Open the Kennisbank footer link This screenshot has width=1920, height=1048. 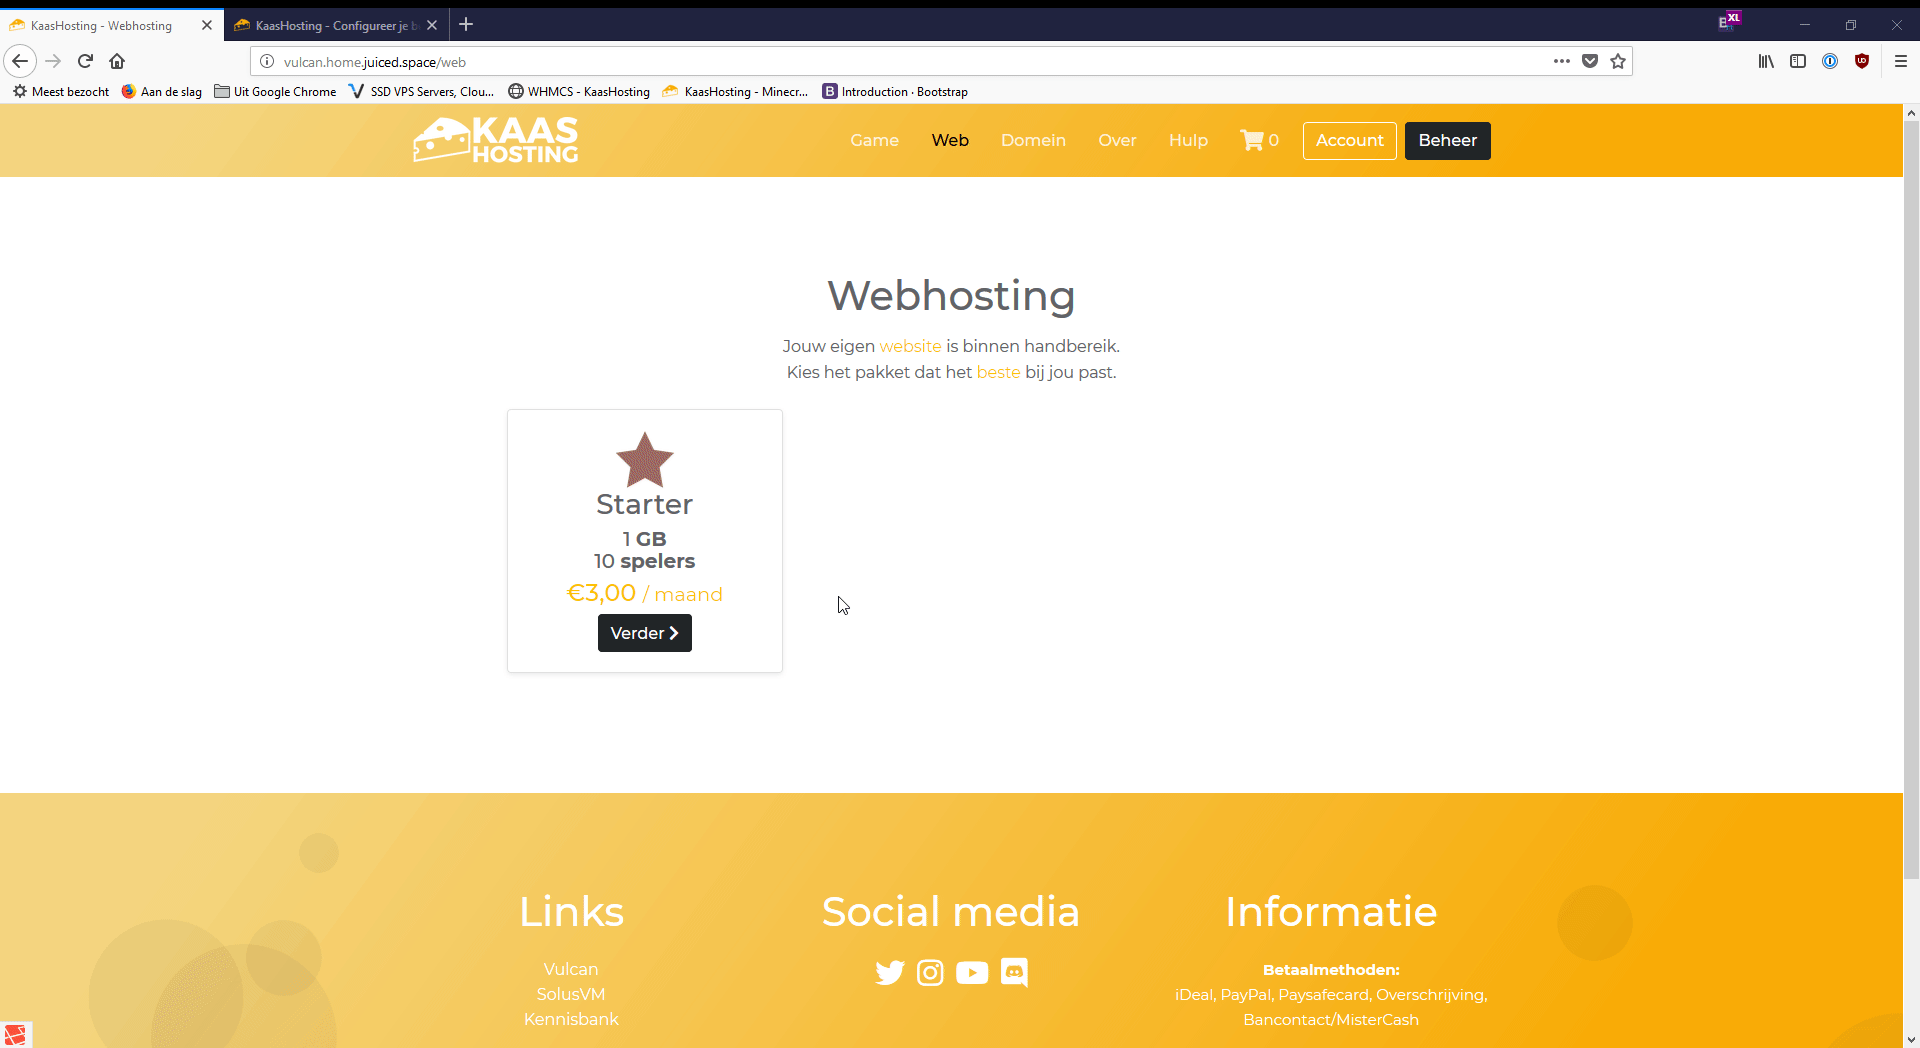(x=571, y=1019)
